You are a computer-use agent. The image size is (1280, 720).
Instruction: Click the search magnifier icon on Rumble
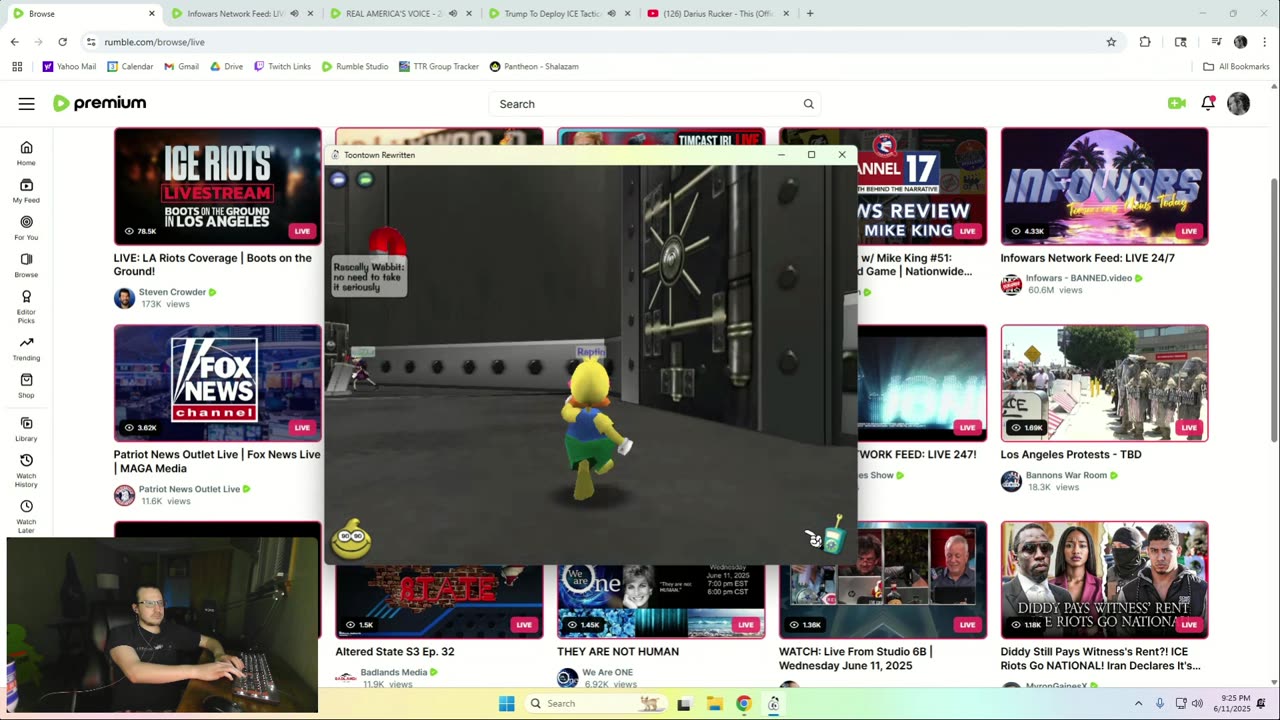pos(808,104)
